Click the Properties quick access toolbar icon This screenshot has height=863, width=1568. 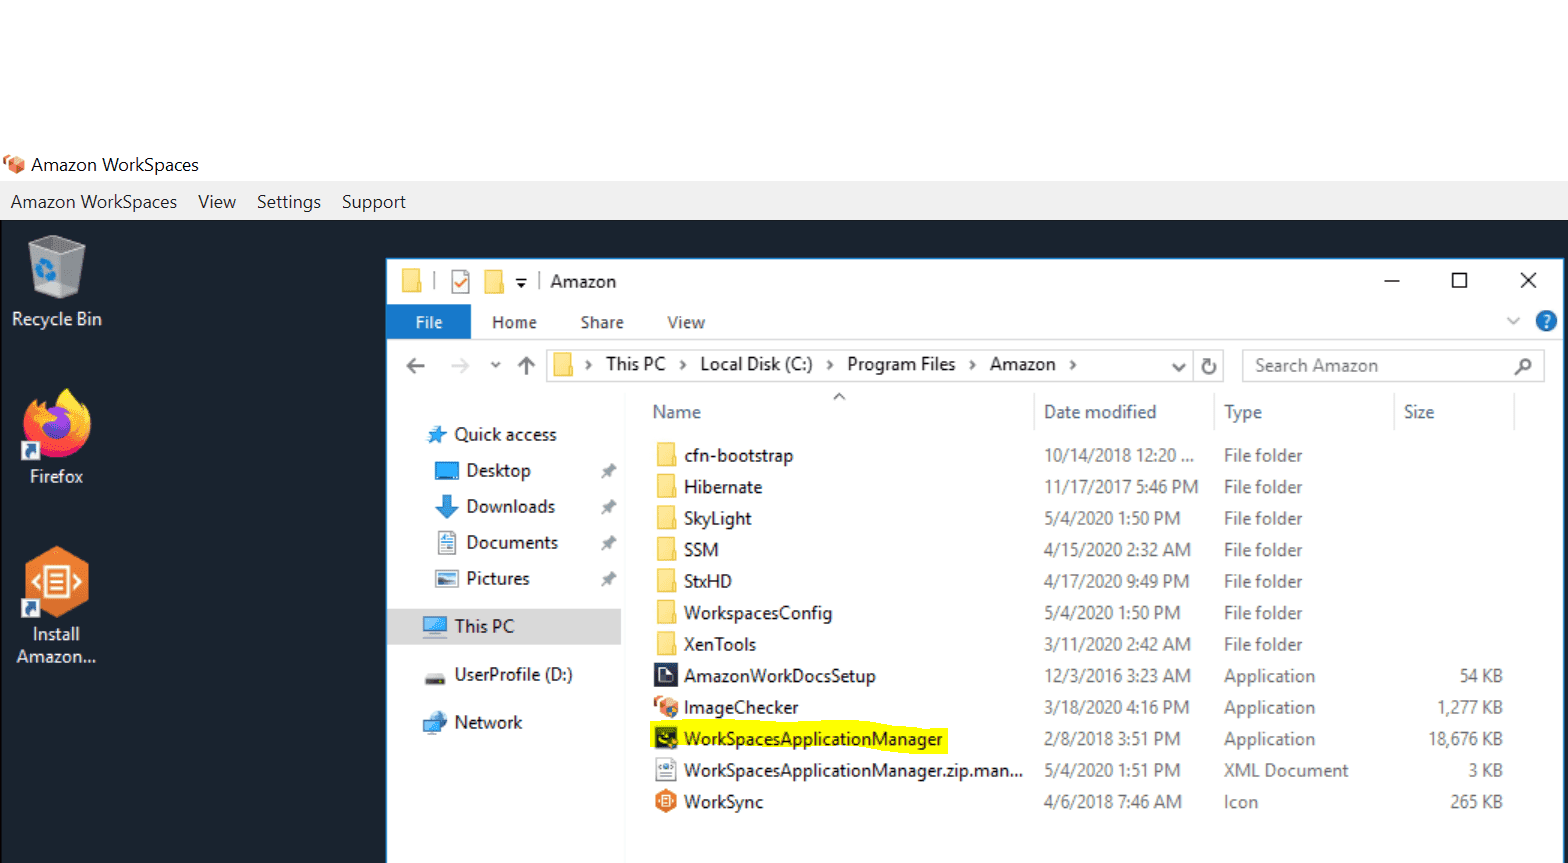pos(460,282)
